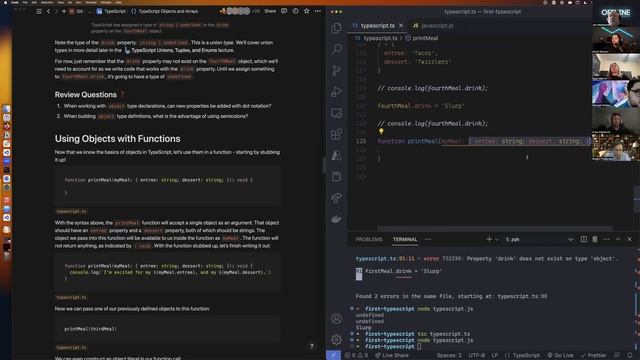
Task: Open more panel tabs ellipsis
Action: coord(428,240)
